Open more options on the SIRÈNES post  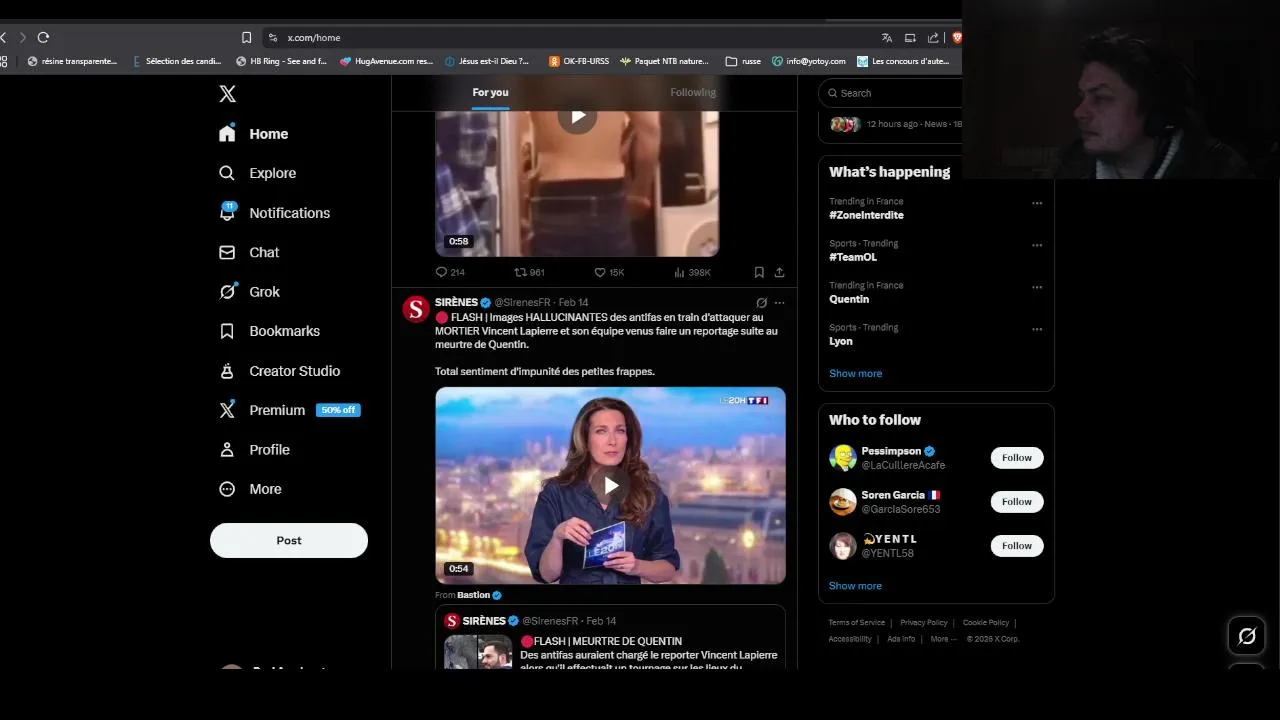(779, 302)
